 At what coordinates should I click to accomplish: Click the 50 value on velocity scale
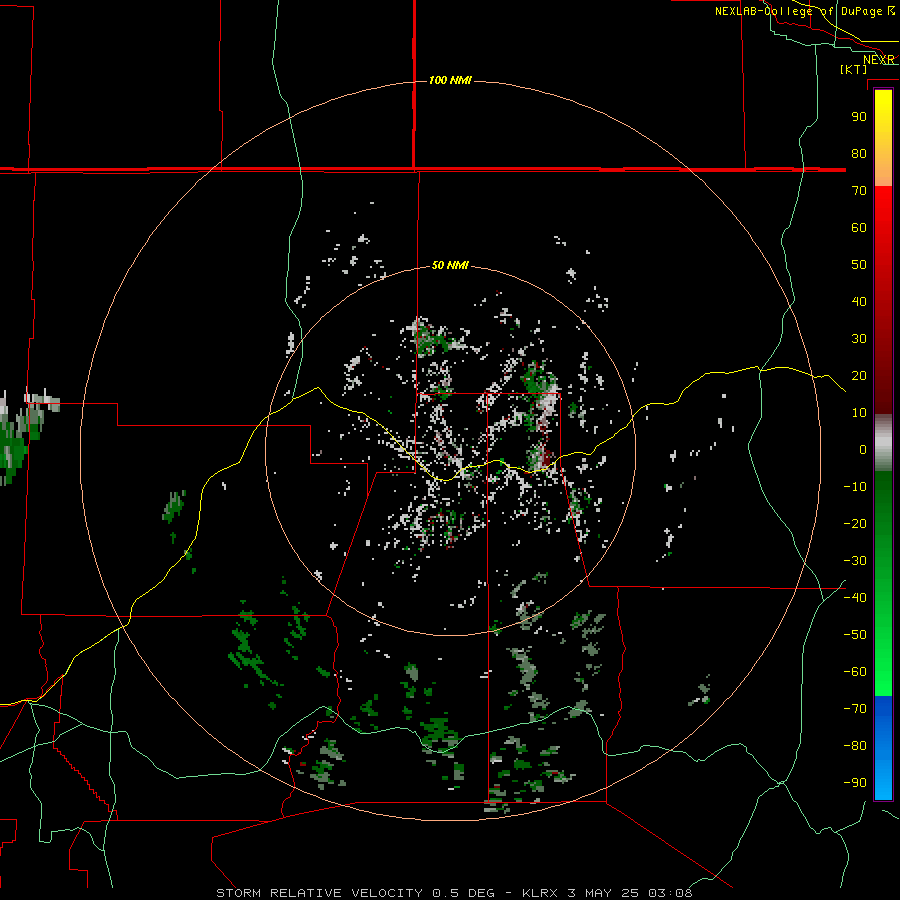pos(859,265)
